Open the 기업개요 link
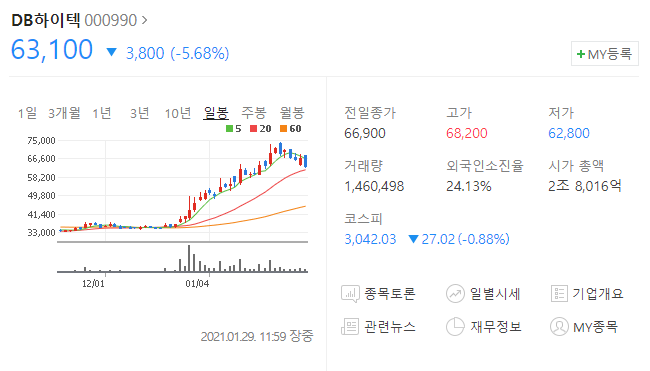Screen dimensions: 650x371 coord(598,294)
